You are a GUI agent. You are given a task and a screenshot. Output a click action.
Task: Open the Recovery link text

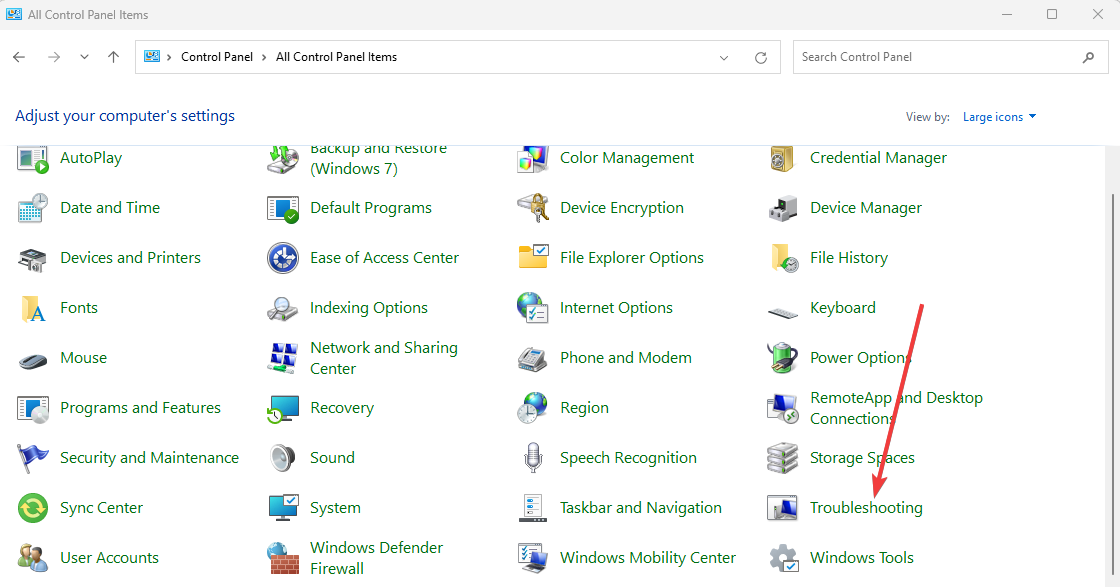coord(341,408)
